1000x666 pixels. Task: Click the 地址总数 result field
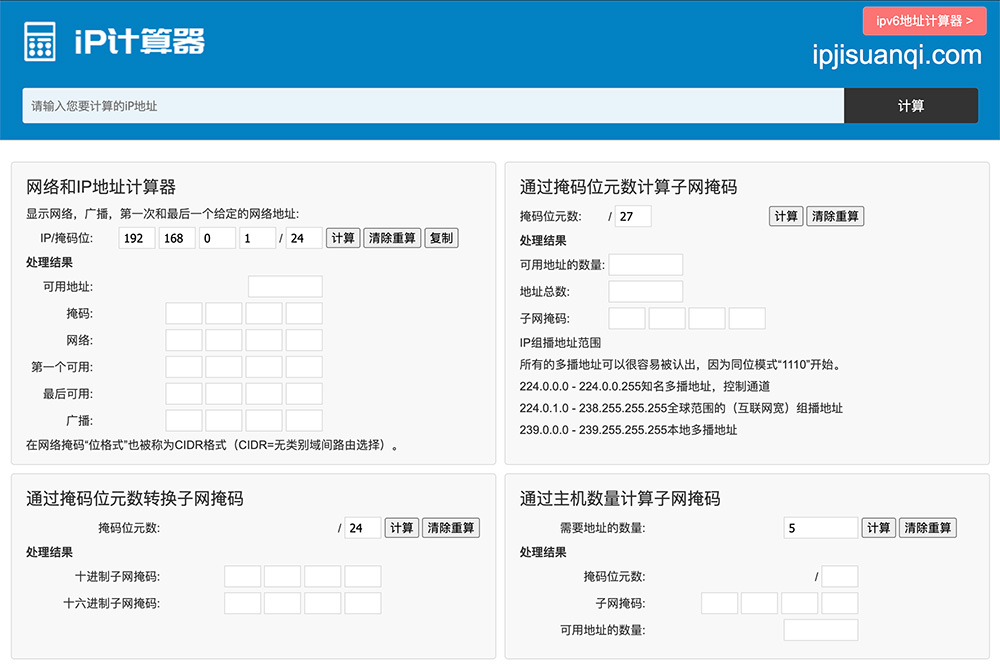(646, 292)
